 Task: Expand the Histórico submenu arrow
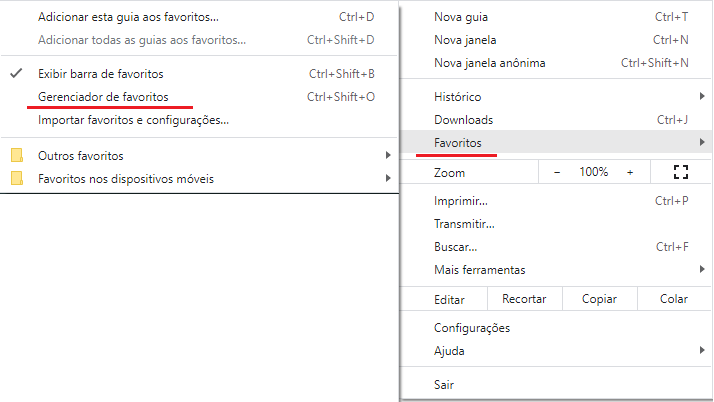702,96
